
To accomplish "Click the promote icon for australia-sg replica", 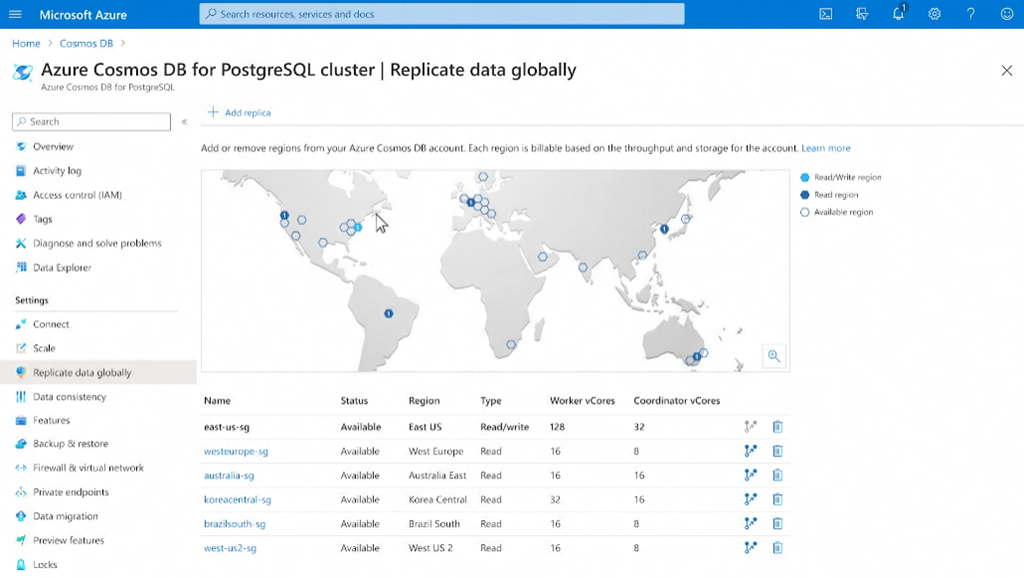I will 751,475.
